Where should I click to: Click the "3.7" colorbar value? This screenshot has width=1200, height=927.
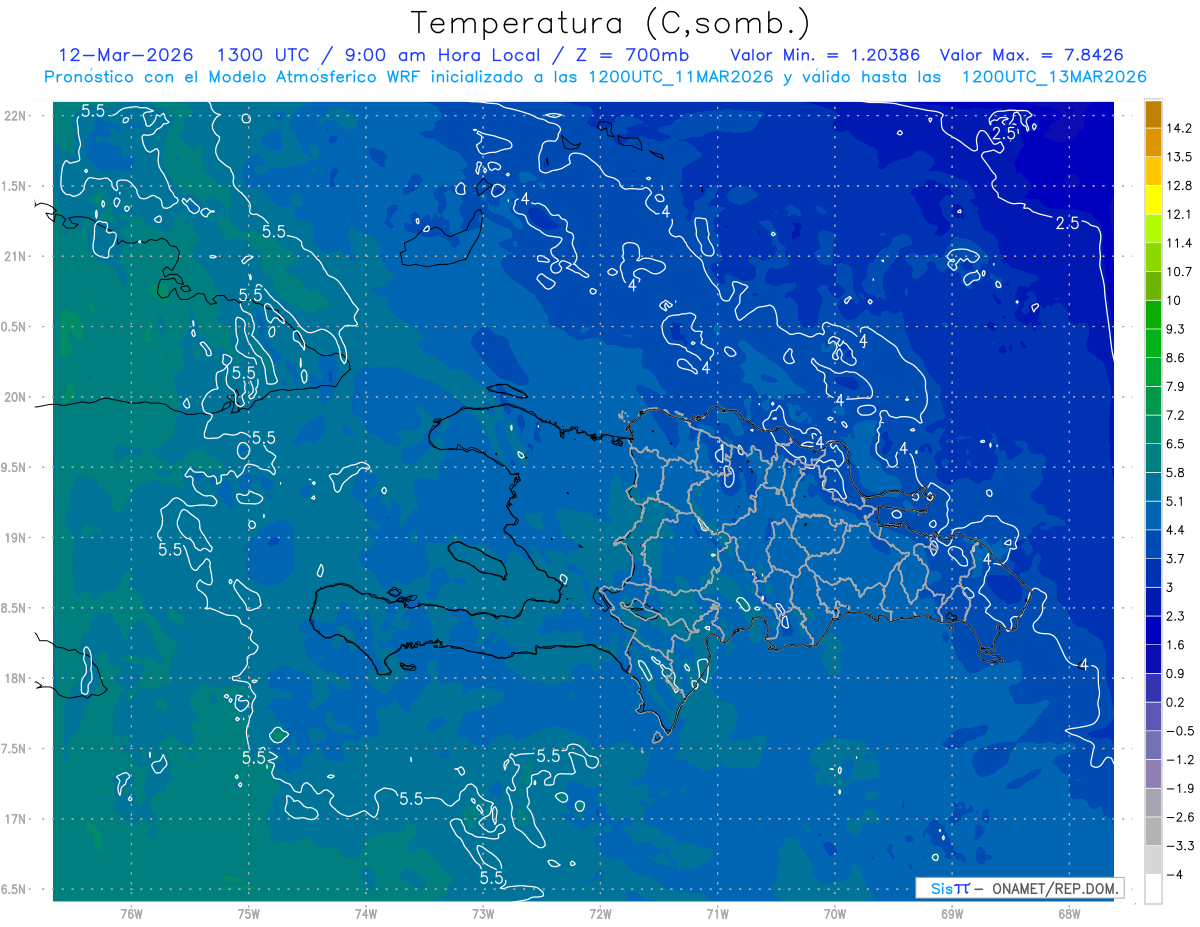click(x=1176, y=559)
